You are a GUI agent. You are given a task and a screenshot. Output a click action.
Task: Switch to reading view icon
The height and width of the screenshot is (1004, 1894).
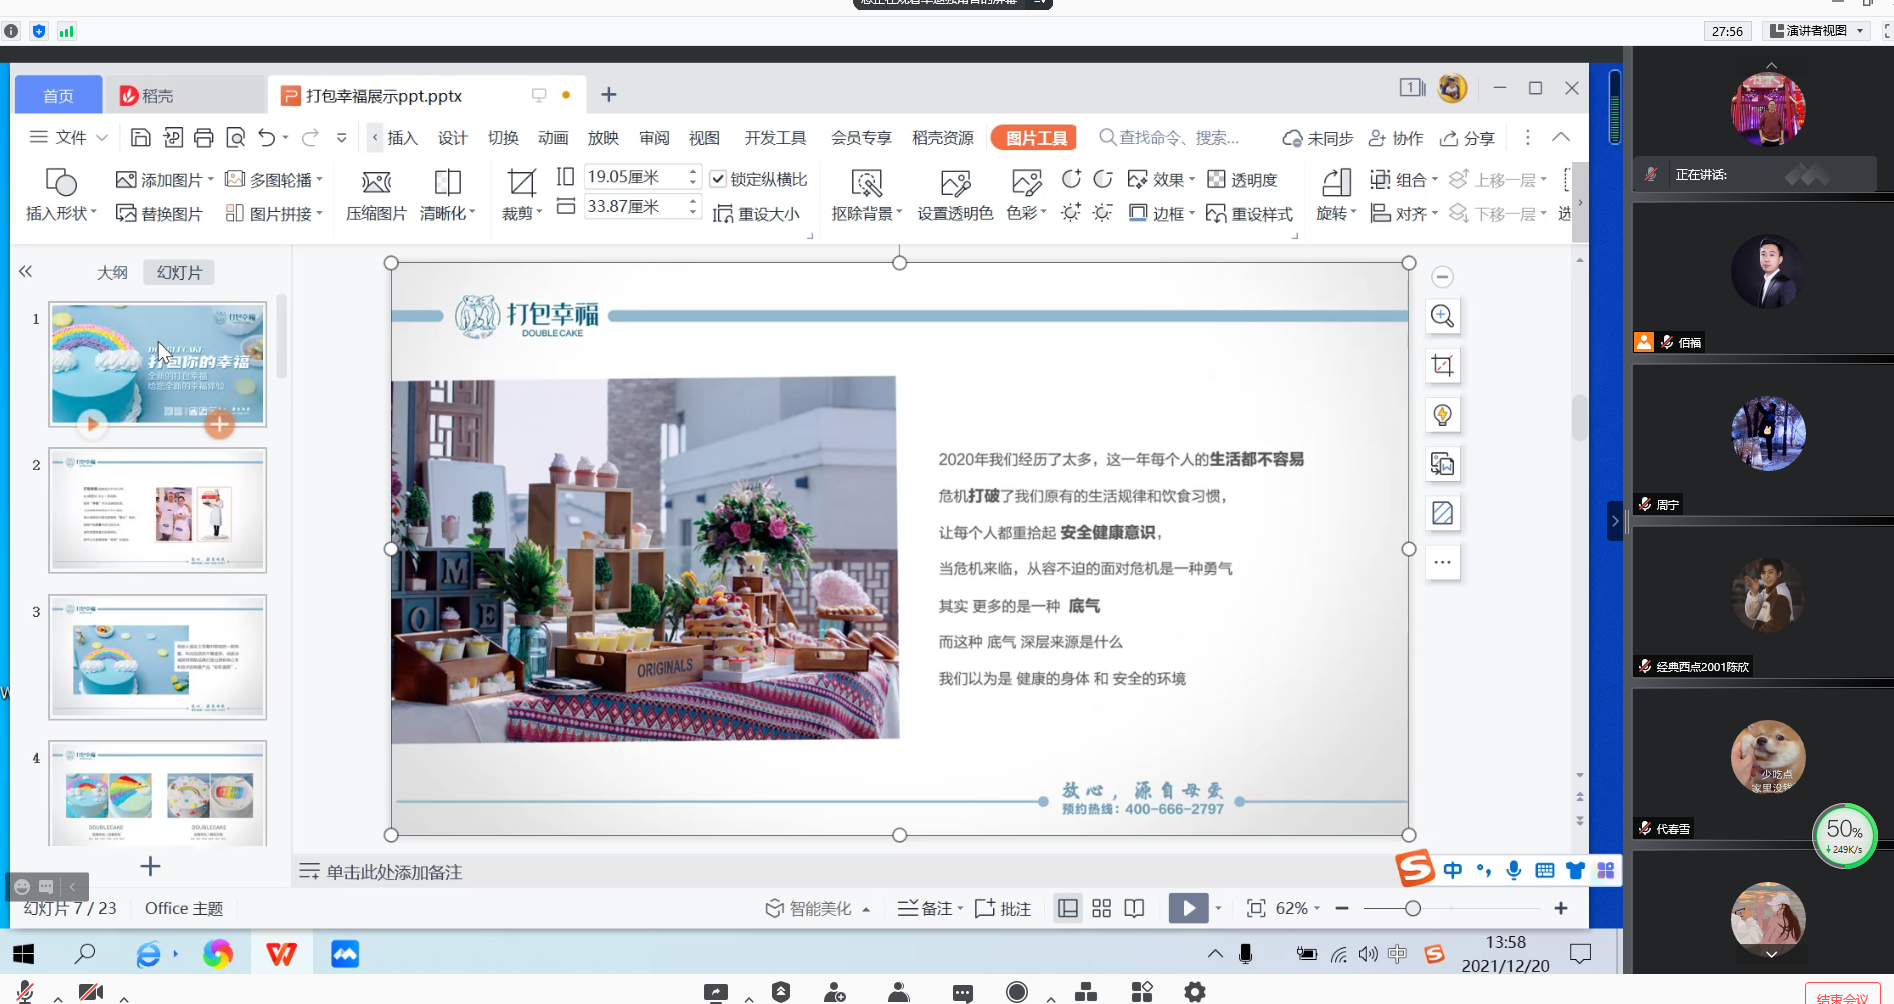tap(1134, 908)
